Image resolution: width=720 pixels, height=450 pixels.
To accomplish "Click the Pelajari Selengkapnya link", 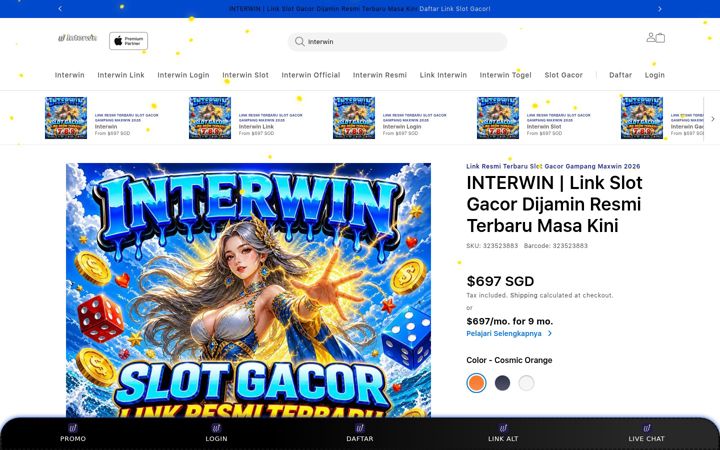I will pos(504,333).
